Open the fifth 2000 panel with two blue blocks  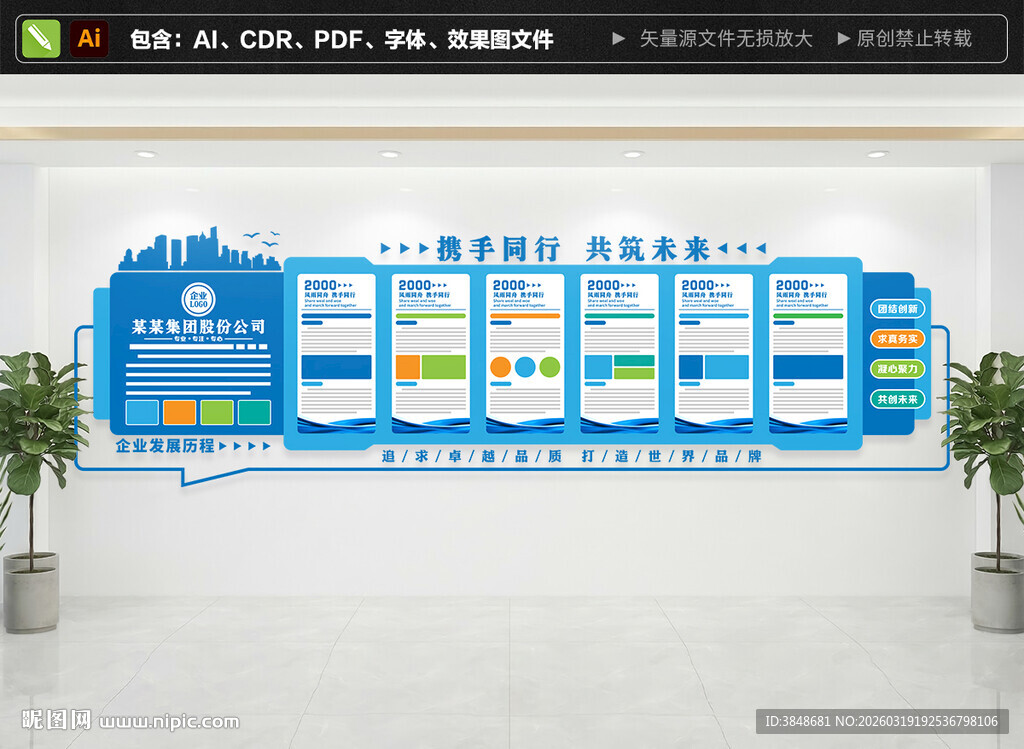pos(714,353)
